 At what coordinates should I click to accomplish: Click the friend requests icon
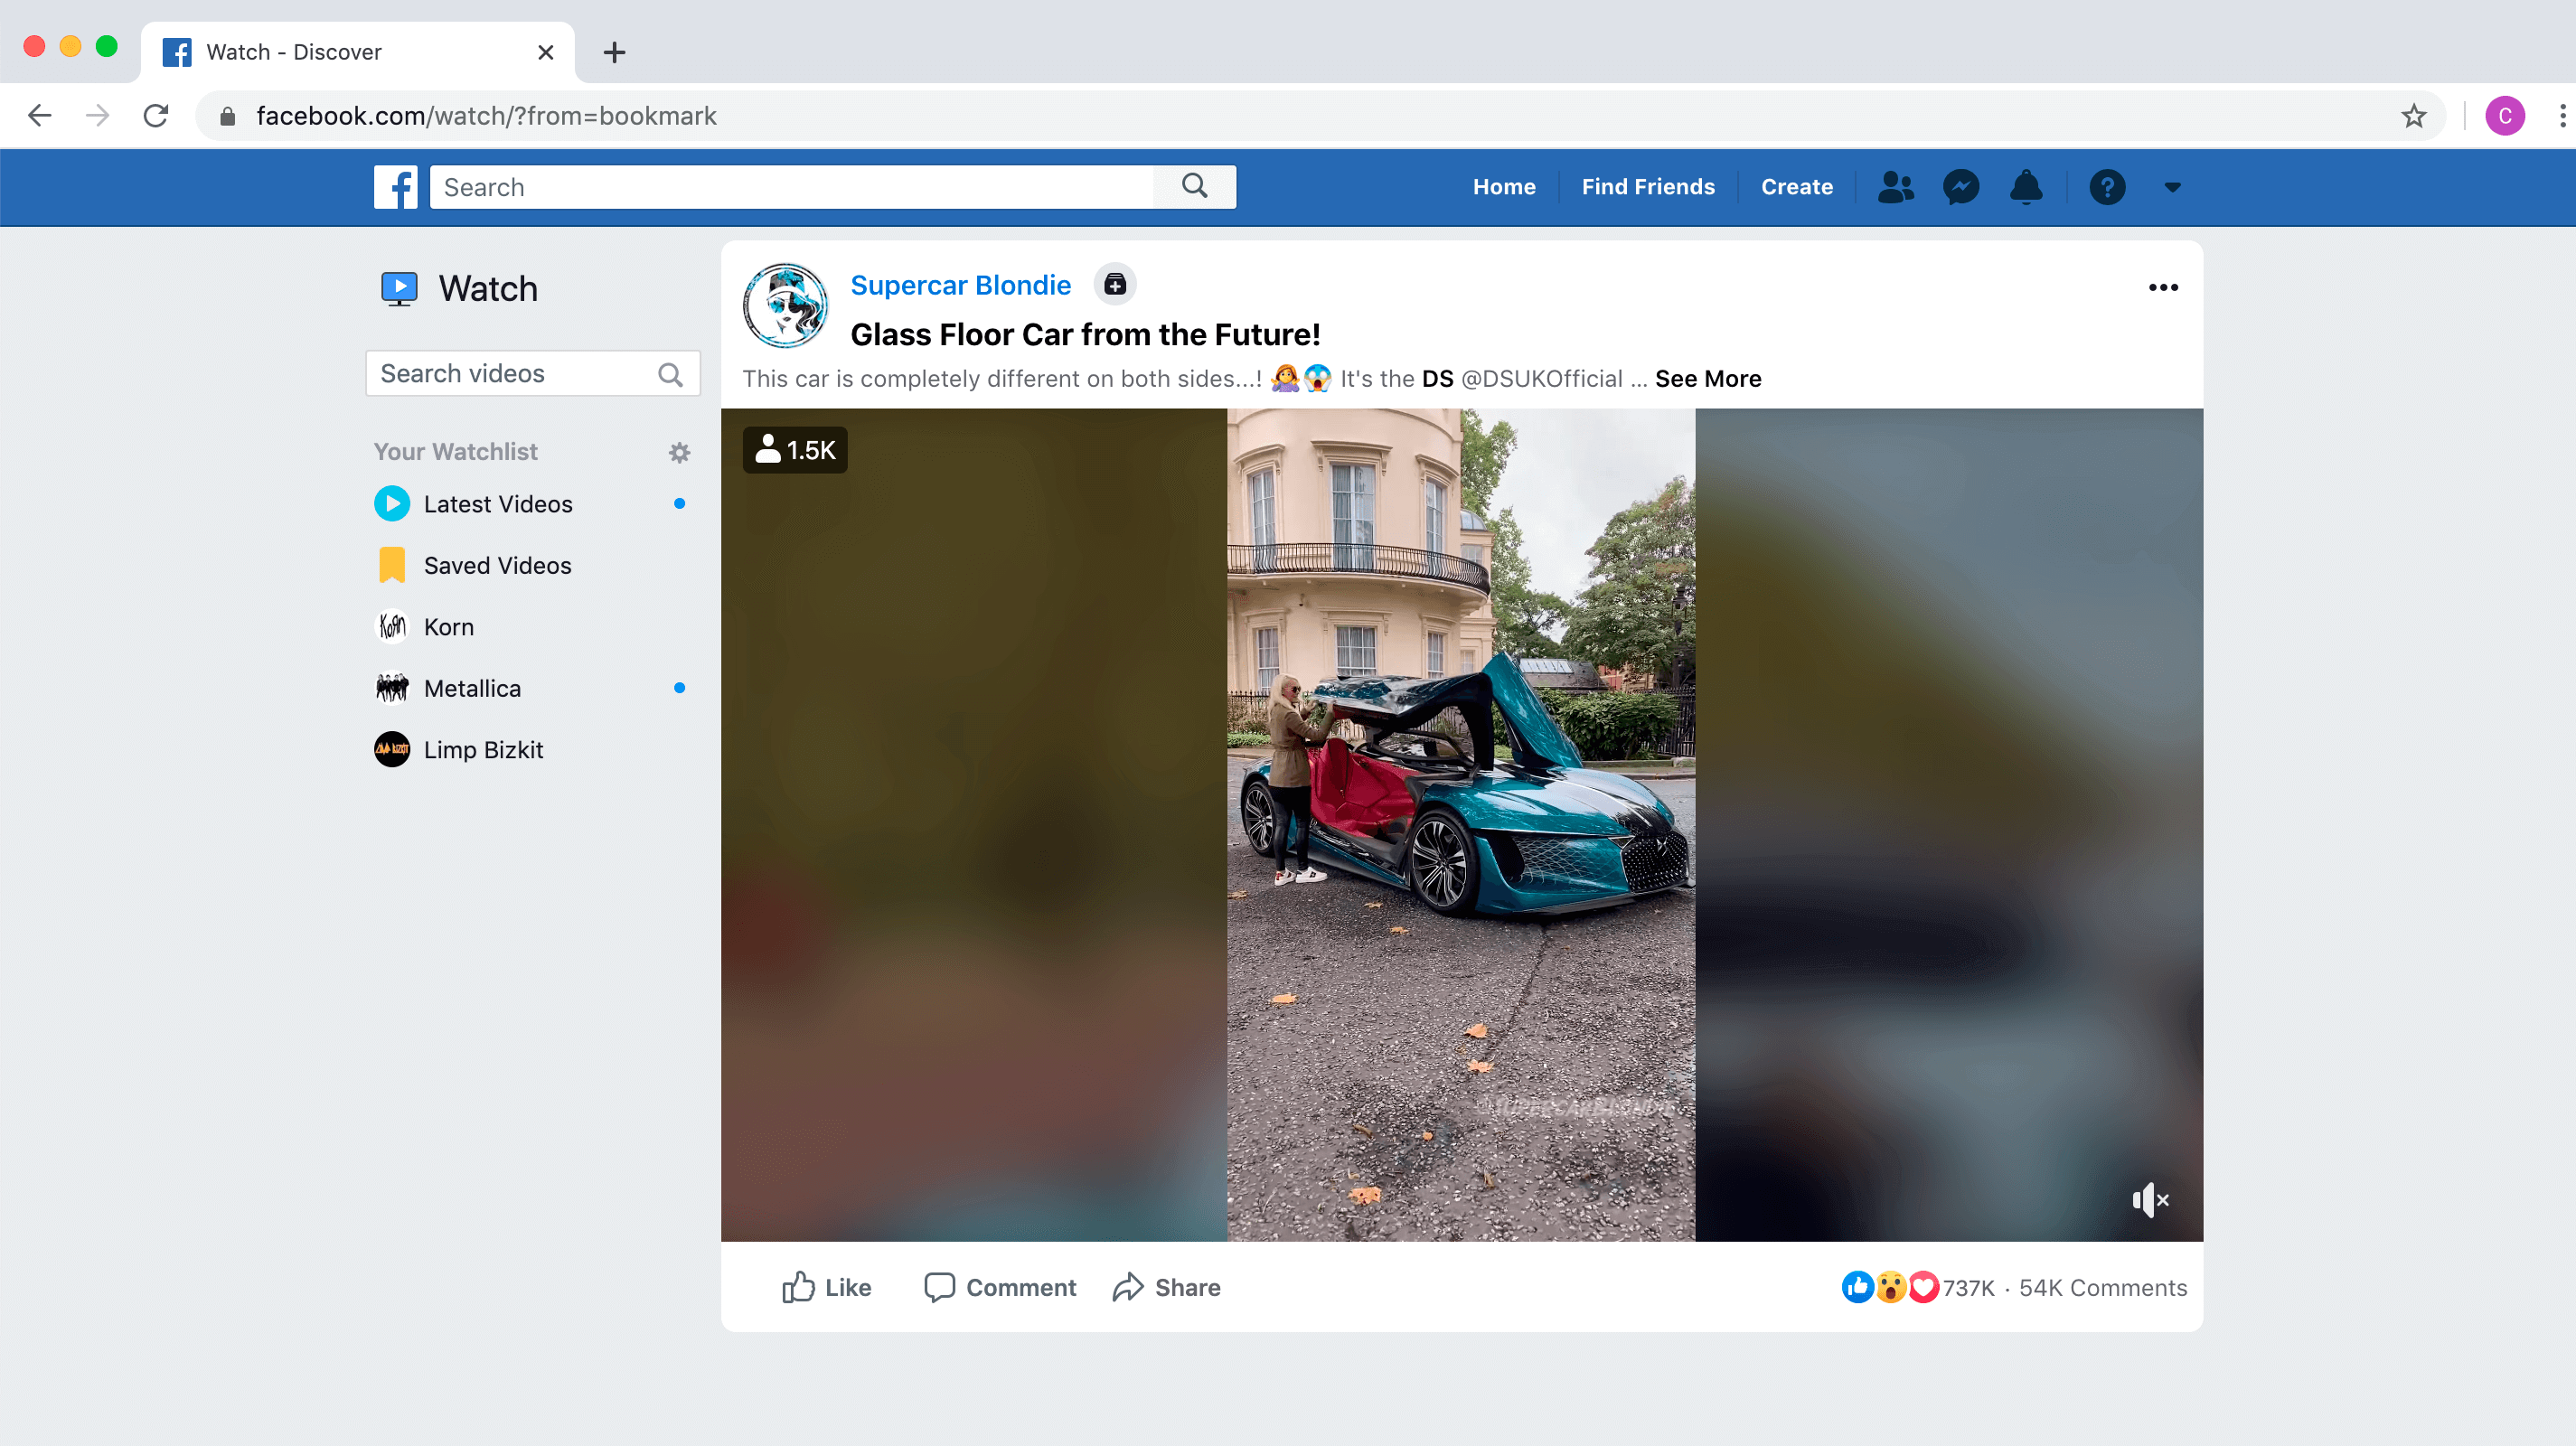coord(1895,187)
